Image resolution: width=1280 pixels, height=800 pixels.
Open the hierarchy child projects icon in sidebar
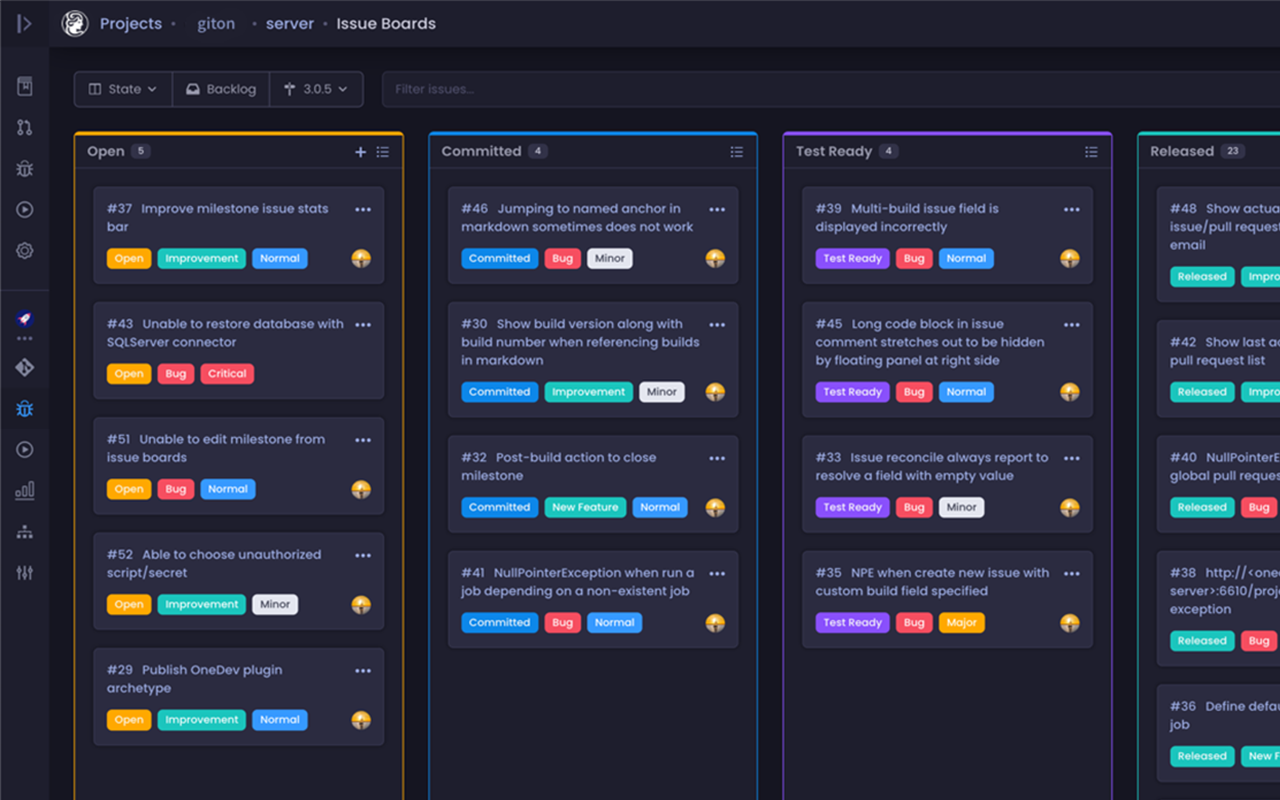pyautogui.click(x=25, y=532)
